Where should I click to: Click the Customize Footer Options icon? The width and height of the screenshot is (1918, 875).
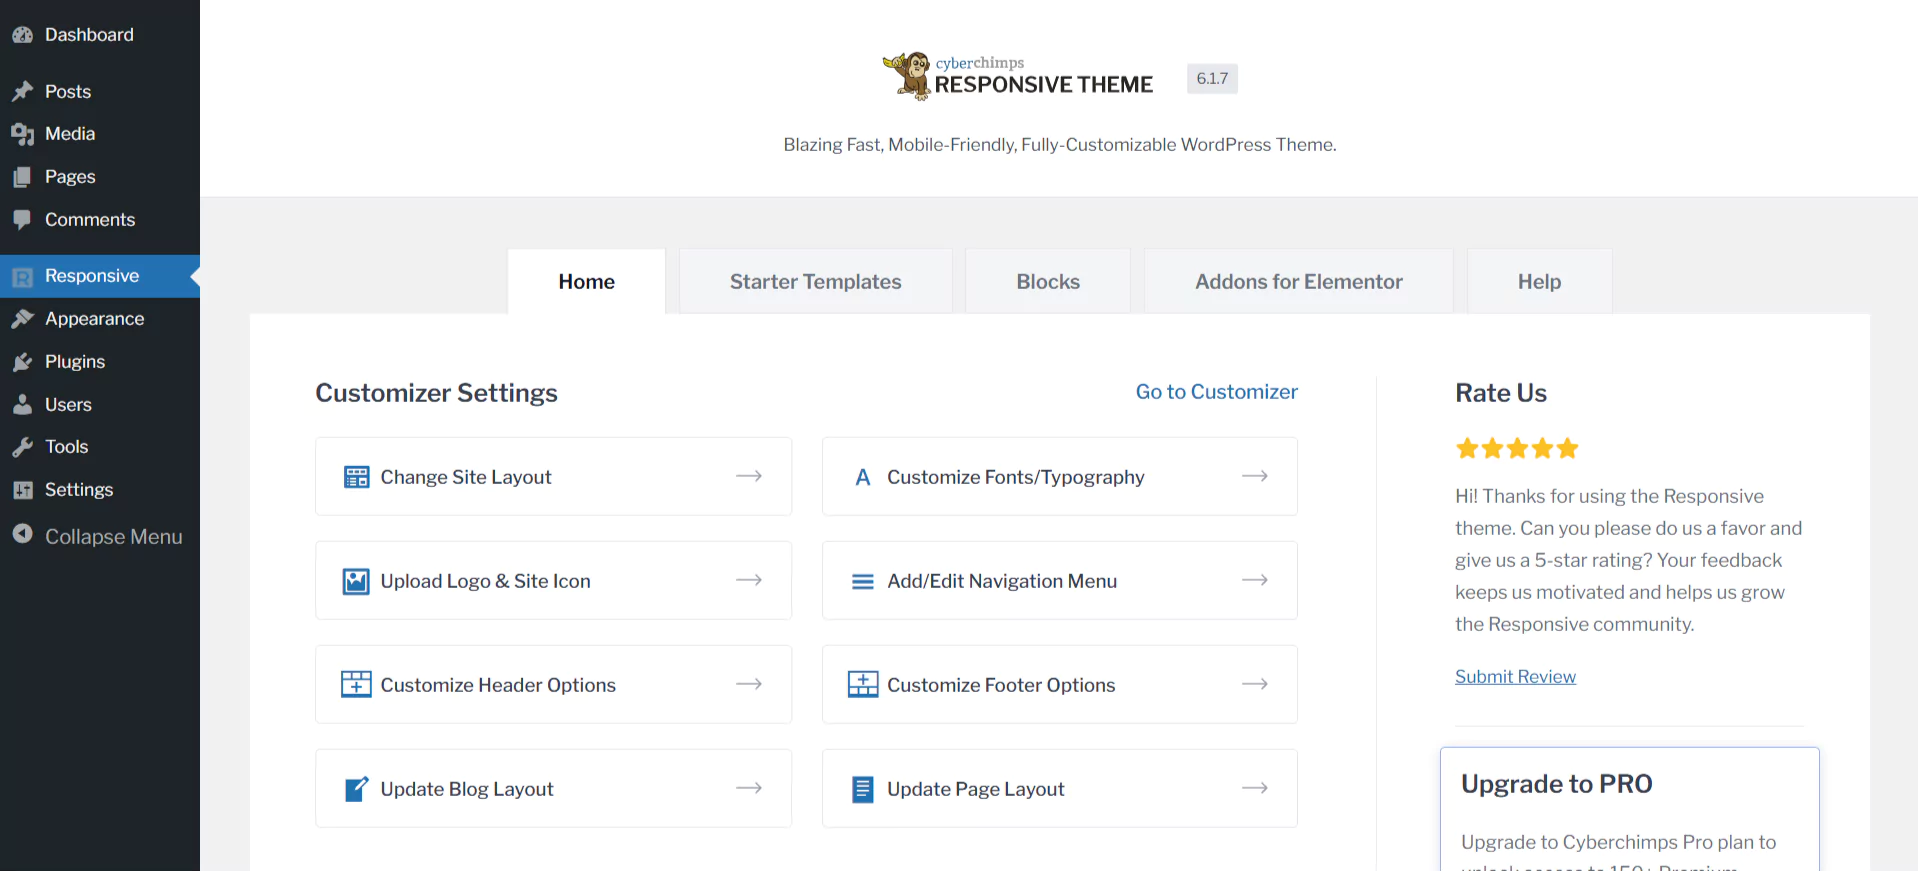point(863,685)
